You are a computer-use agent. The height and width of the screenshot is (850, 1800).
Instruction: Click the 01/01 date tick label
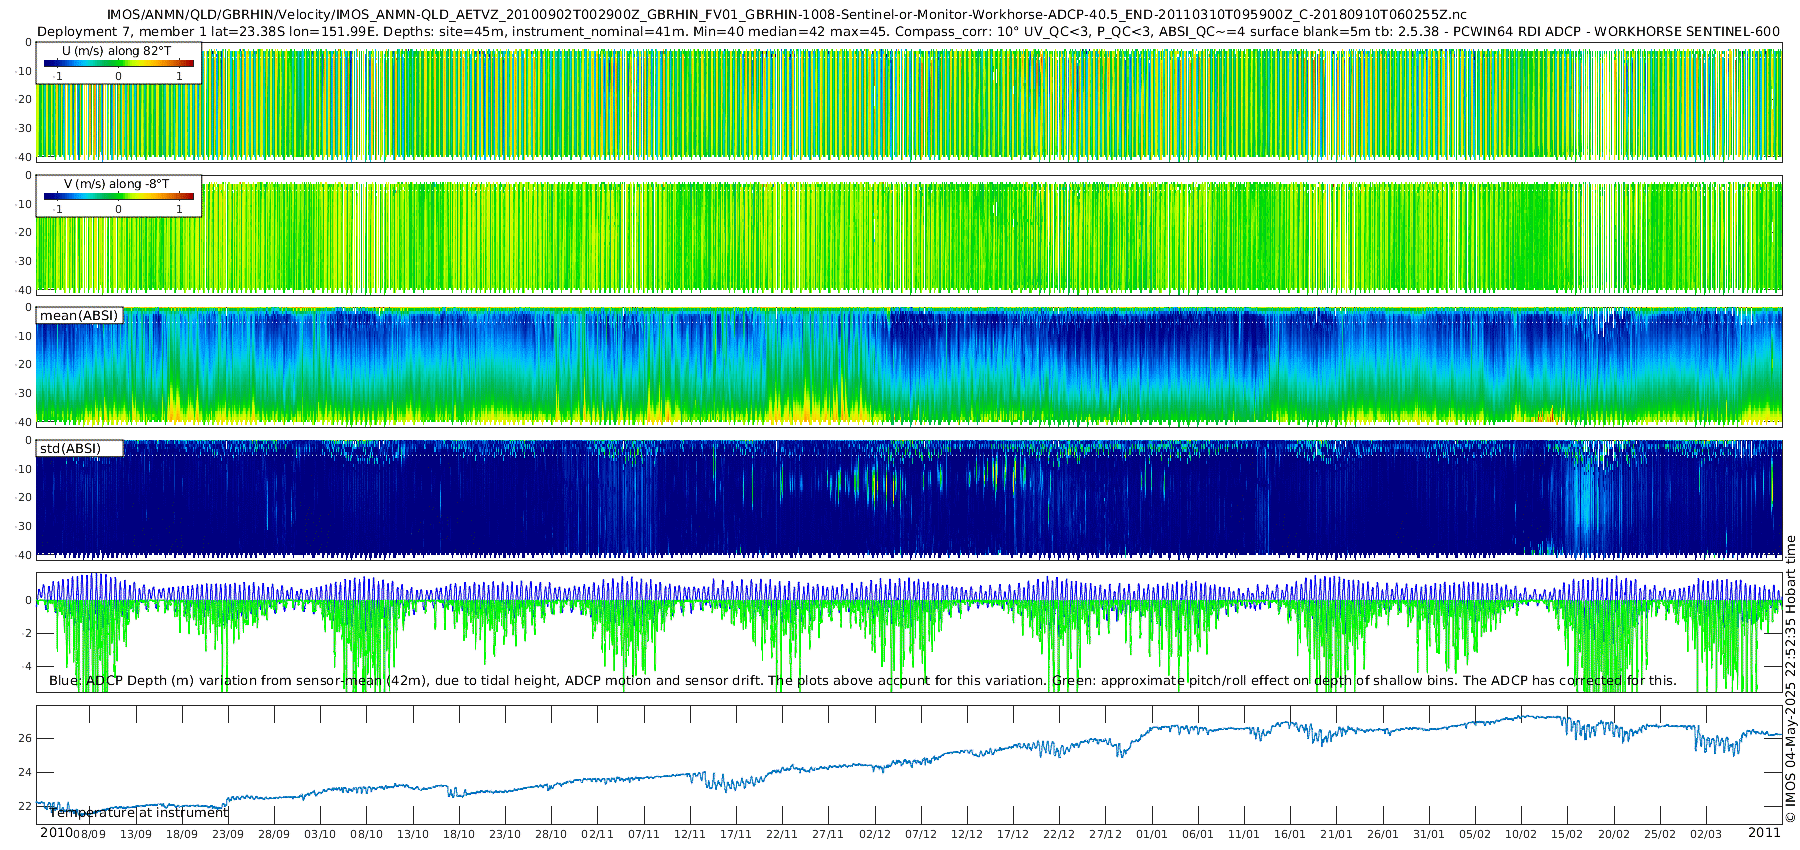pyautogui.click(x=1151, y=834)
